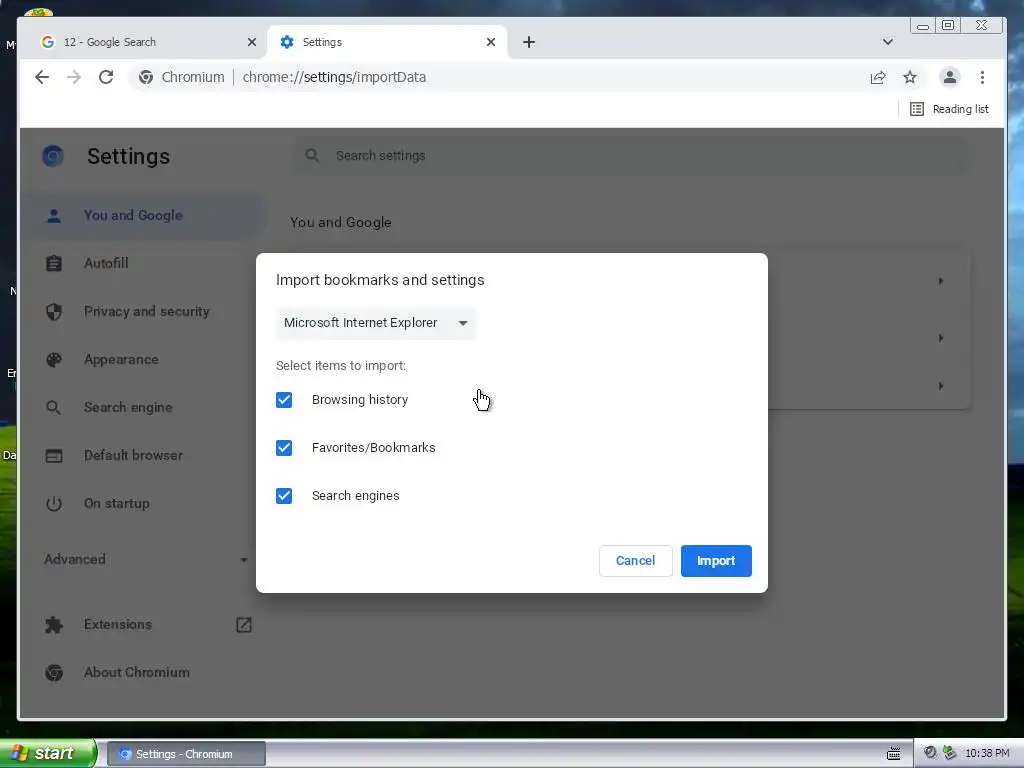1024x768 pixels.
Task: Click the share page icon
Action: pyautogui.click(x=878, y=77)
